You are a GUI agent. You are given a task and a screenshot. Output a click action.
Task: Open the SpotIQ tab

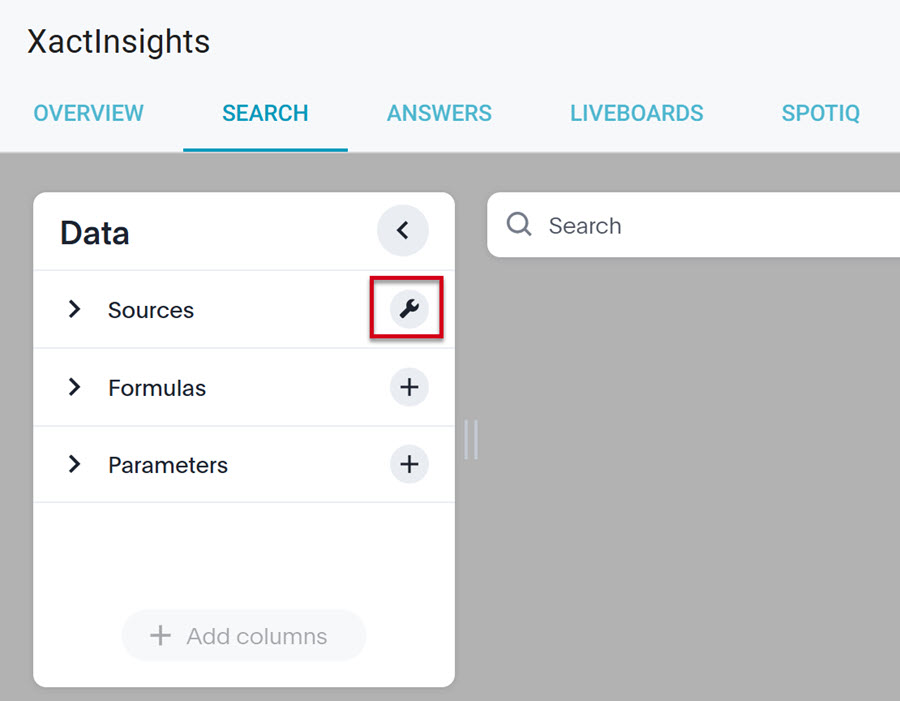pyautogui.click(x=820, y=114)
